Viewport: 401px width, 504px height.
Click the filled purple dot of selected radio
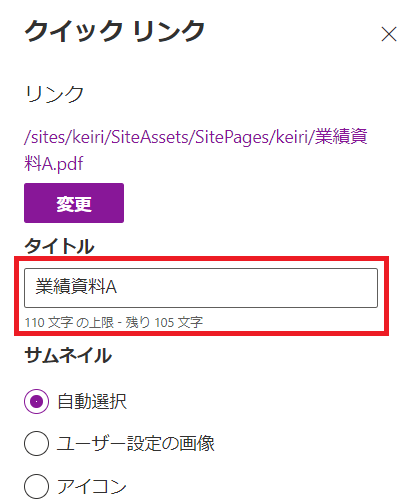(36, 401)
